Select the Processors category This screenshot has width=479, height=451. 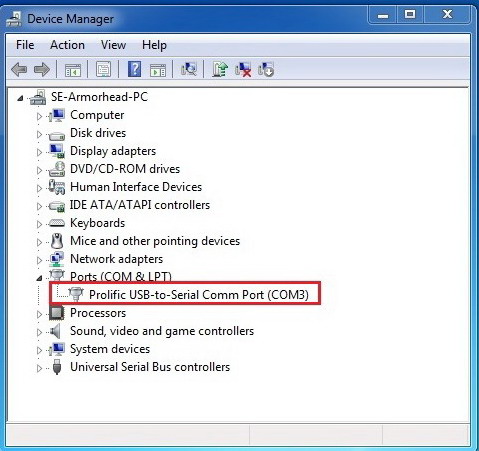coord(98,313)
